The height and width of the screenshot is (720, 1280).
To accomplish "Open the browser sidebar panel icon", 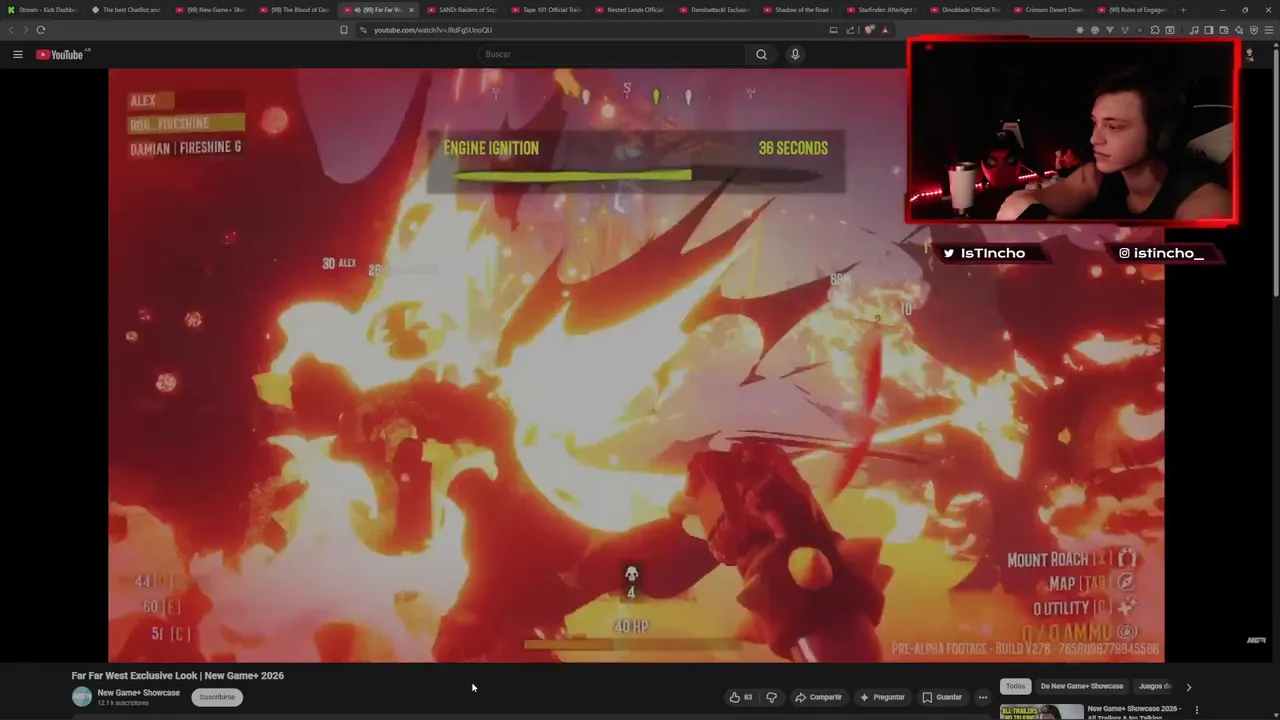I will pyautogui.click(x=1209, y=30).
